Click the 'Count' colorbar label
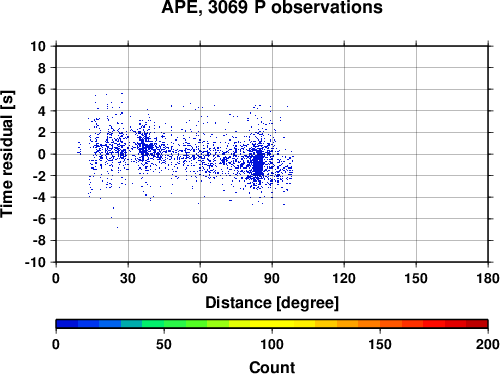 272,367
